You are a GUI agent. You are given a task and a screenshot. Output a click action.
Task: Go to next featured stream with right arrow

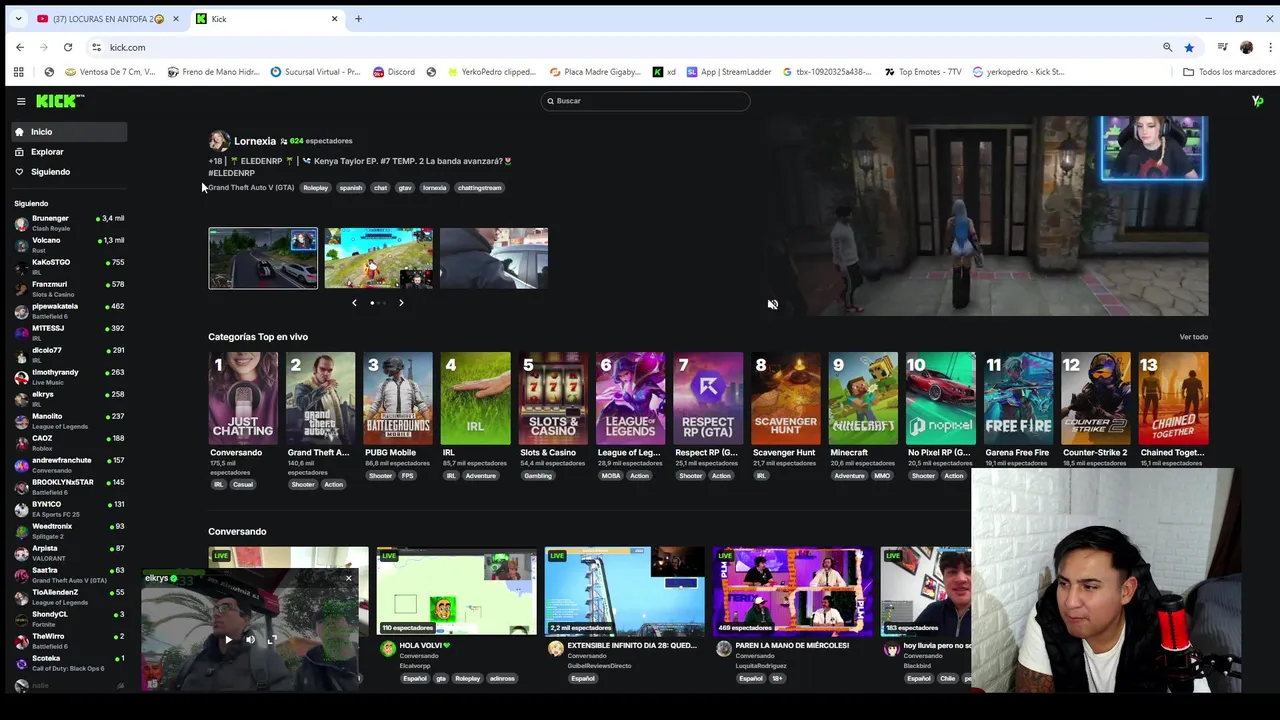[401, 302]
